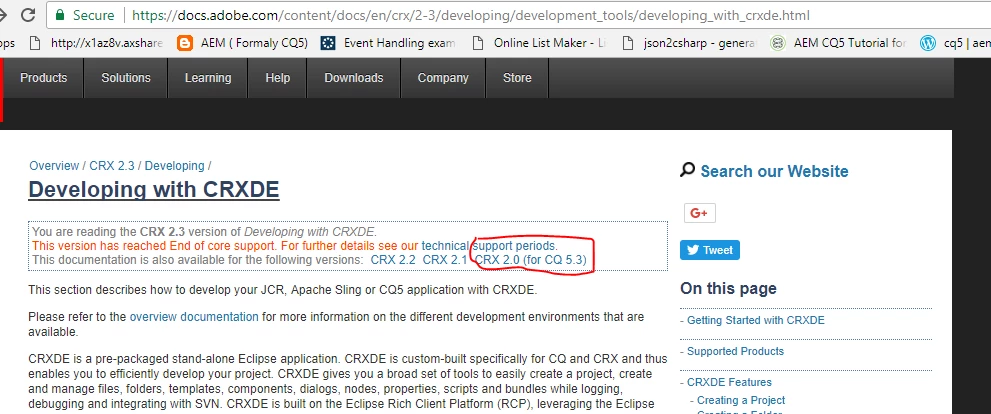Click the browser address bar URL
The height and width of the screenshot is (414, 991).
click(471, 15)
